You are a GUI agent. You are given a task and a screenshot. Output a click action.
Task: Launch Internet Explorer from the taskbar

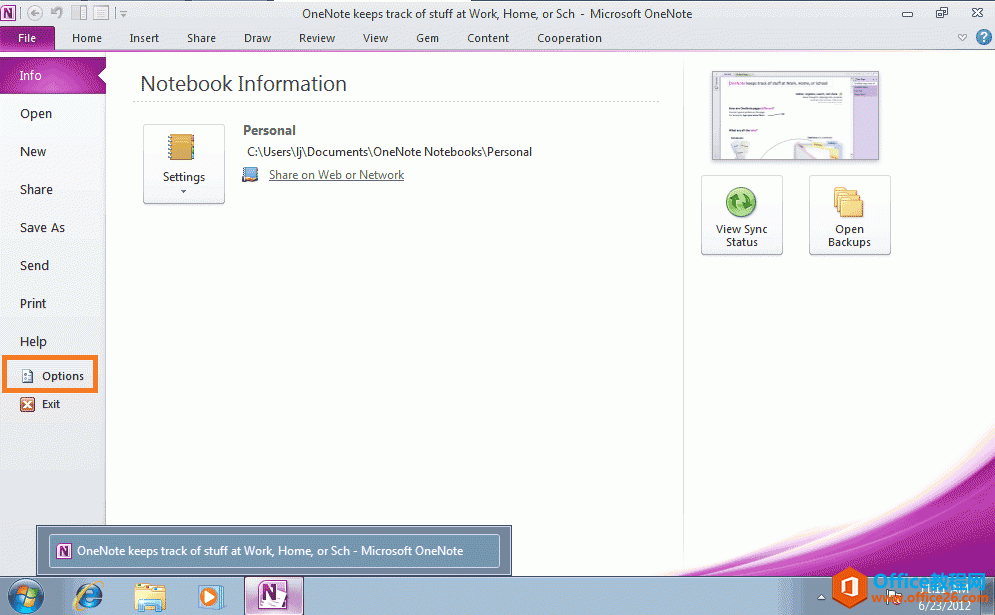(87, 595)
